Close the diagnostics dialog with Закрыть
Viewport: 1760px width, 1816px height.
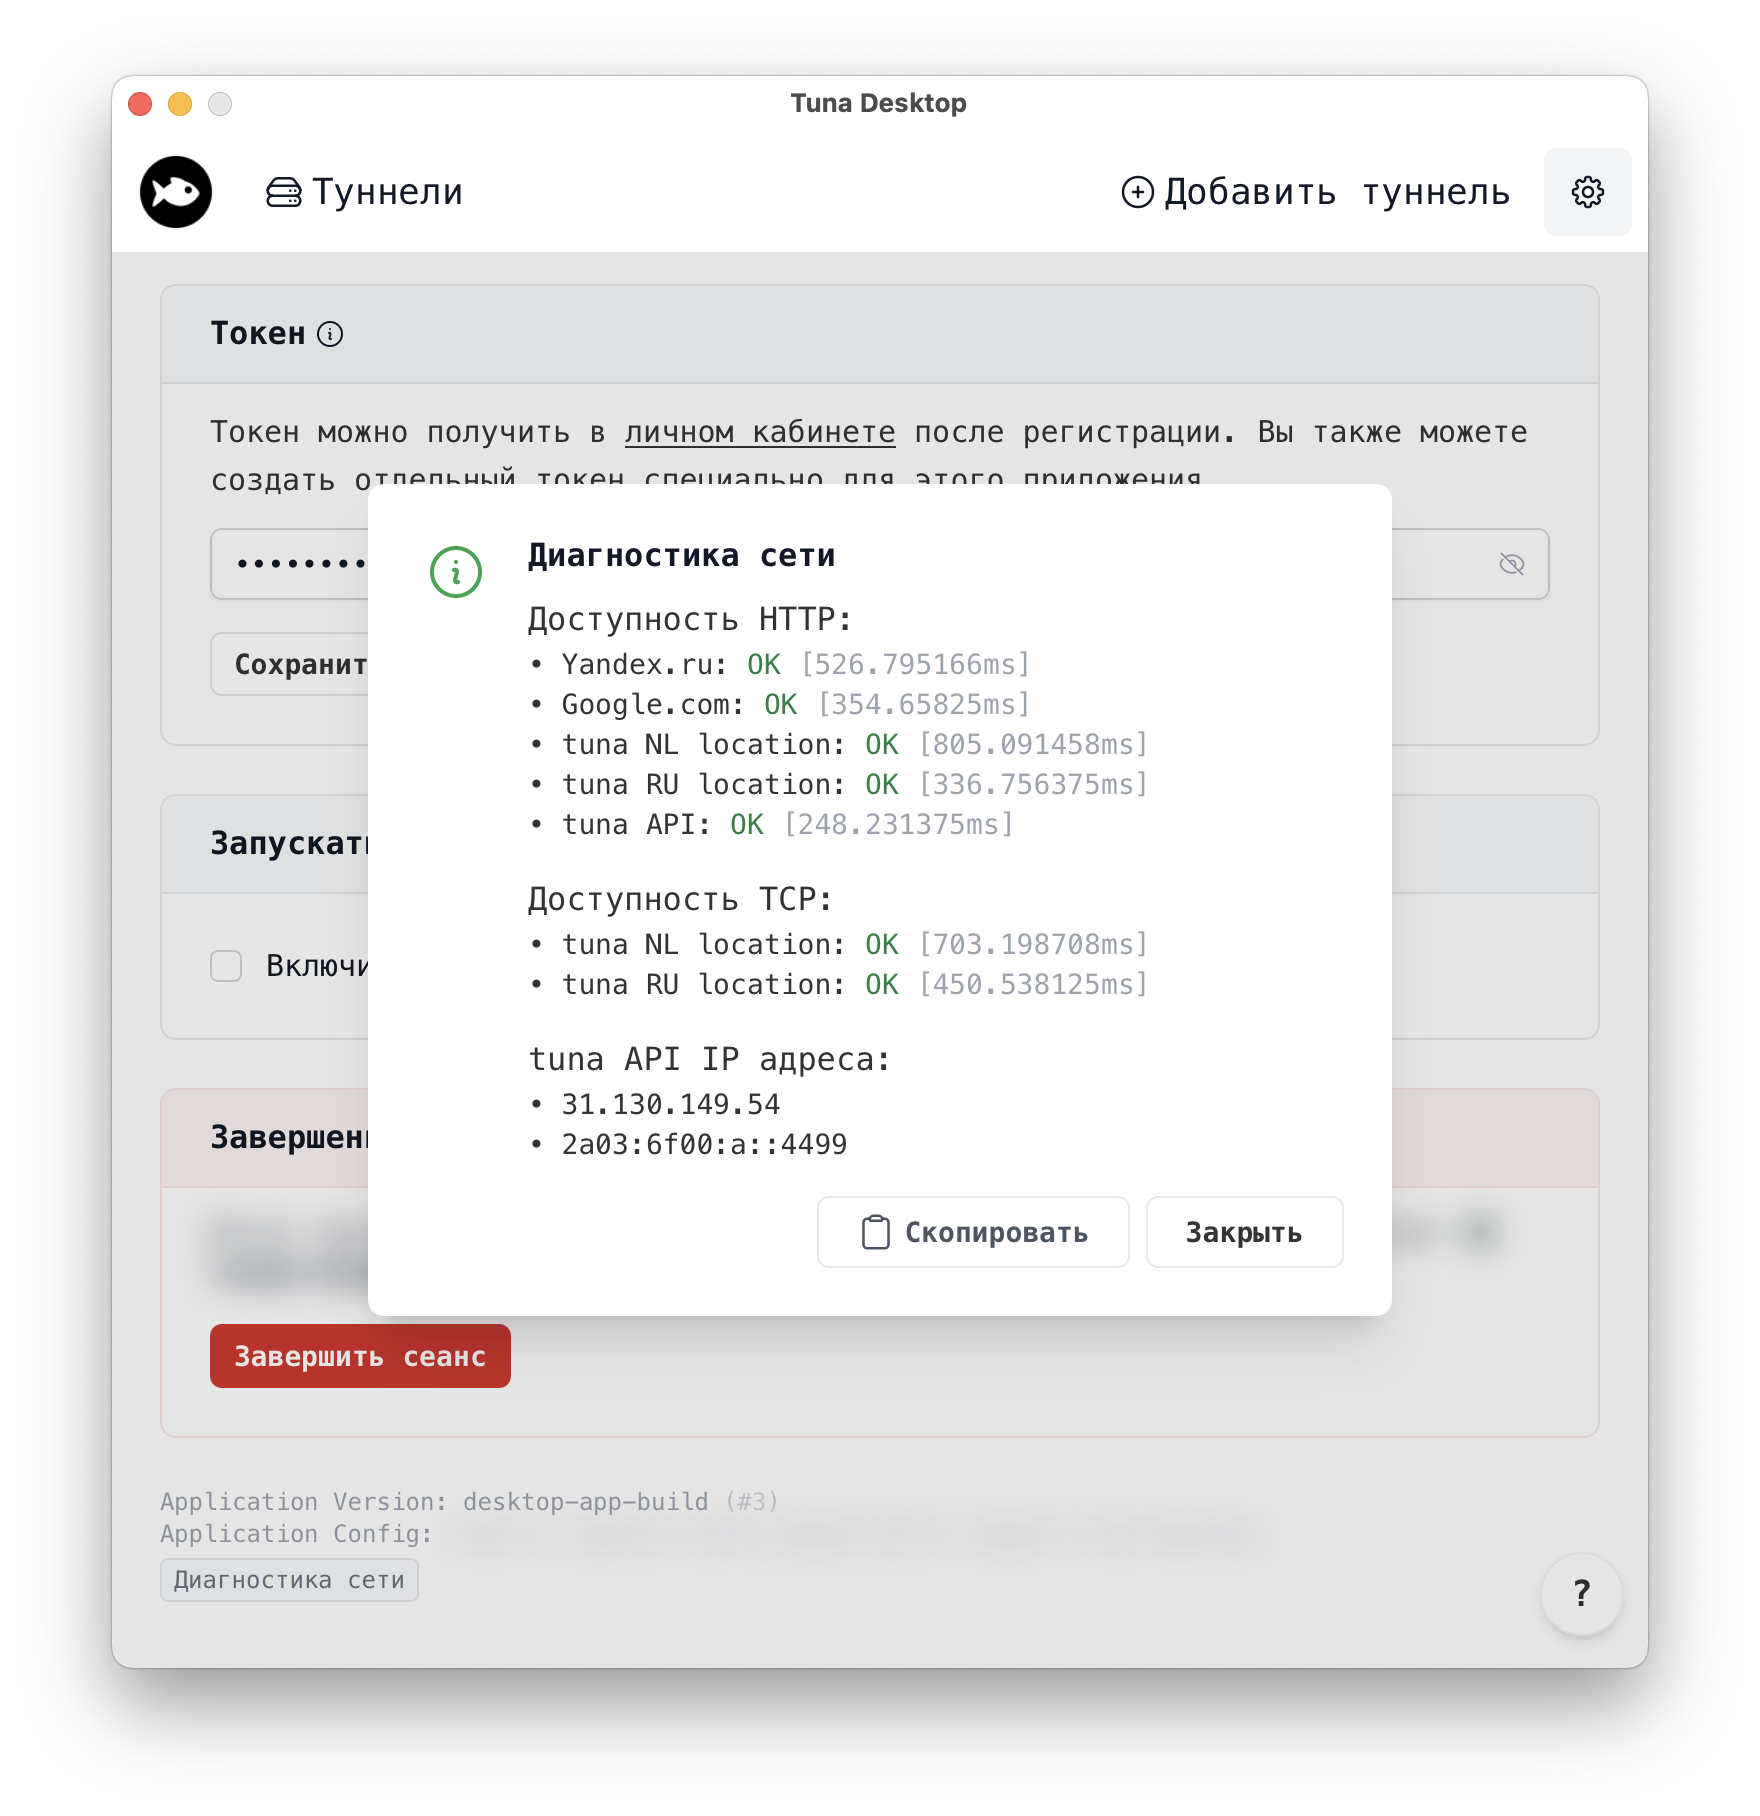click(x=1244, y=1232)
